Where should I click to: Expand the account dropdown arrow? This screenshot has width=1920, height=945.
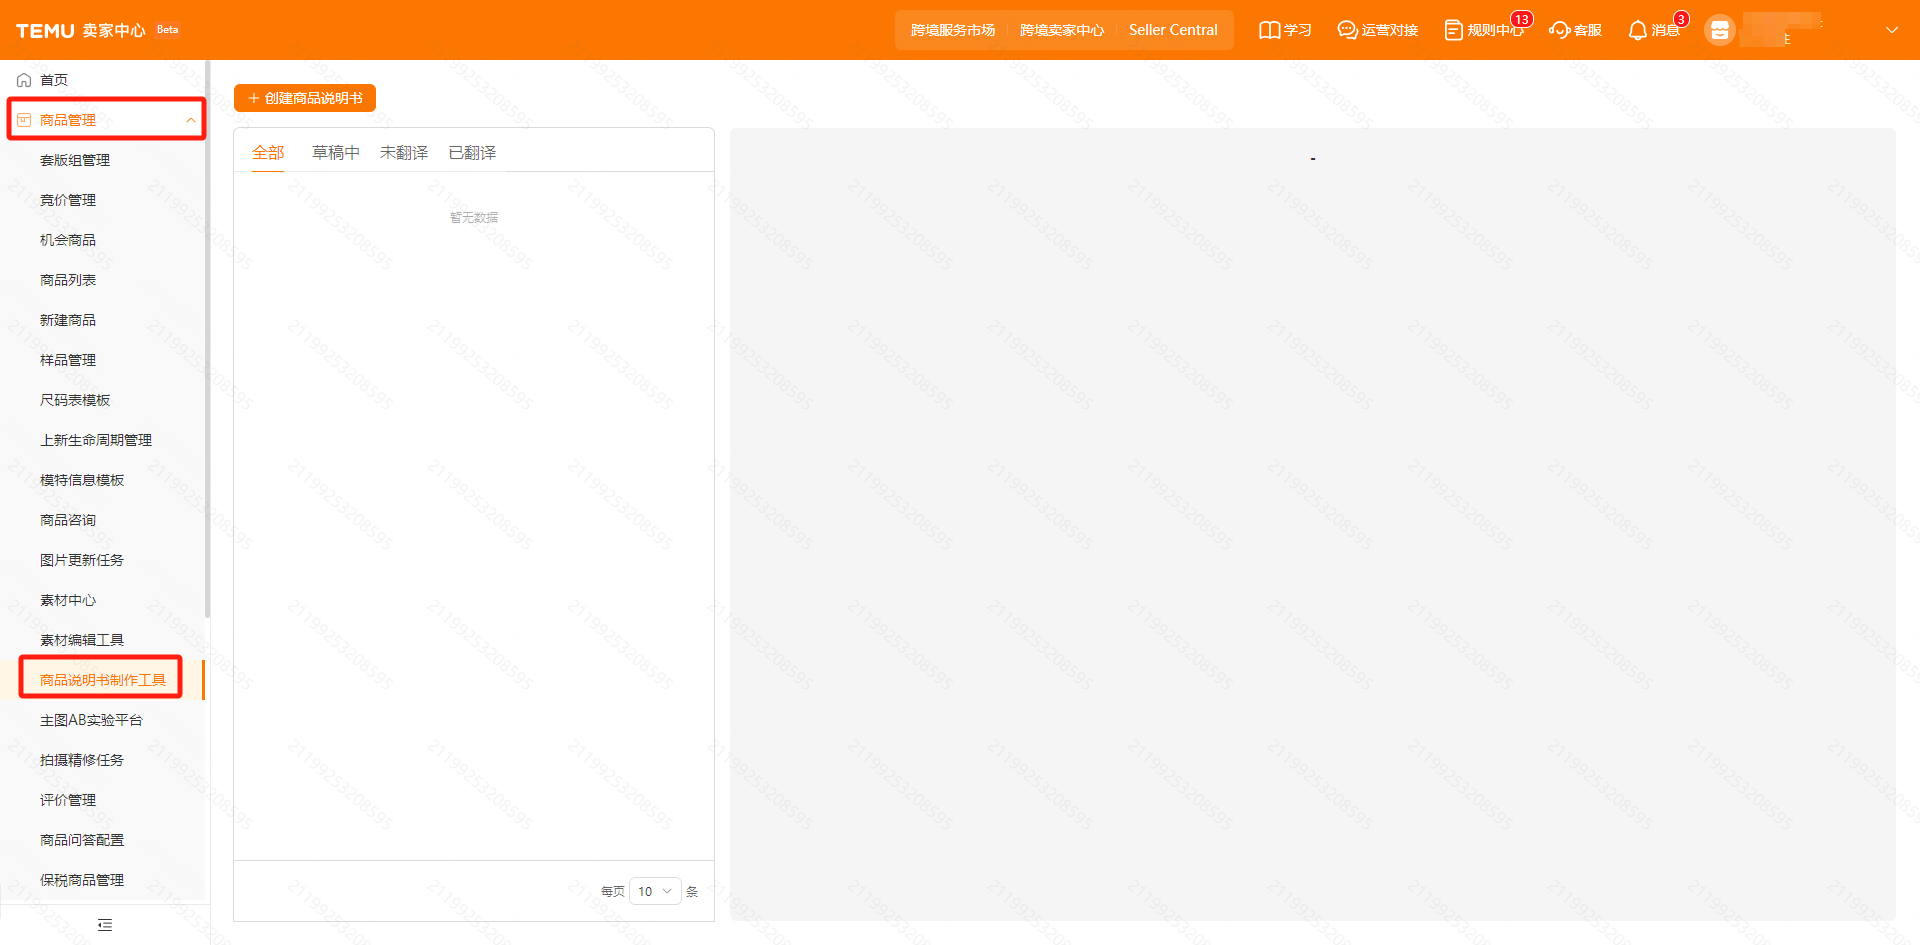(x=1892, y=30)
